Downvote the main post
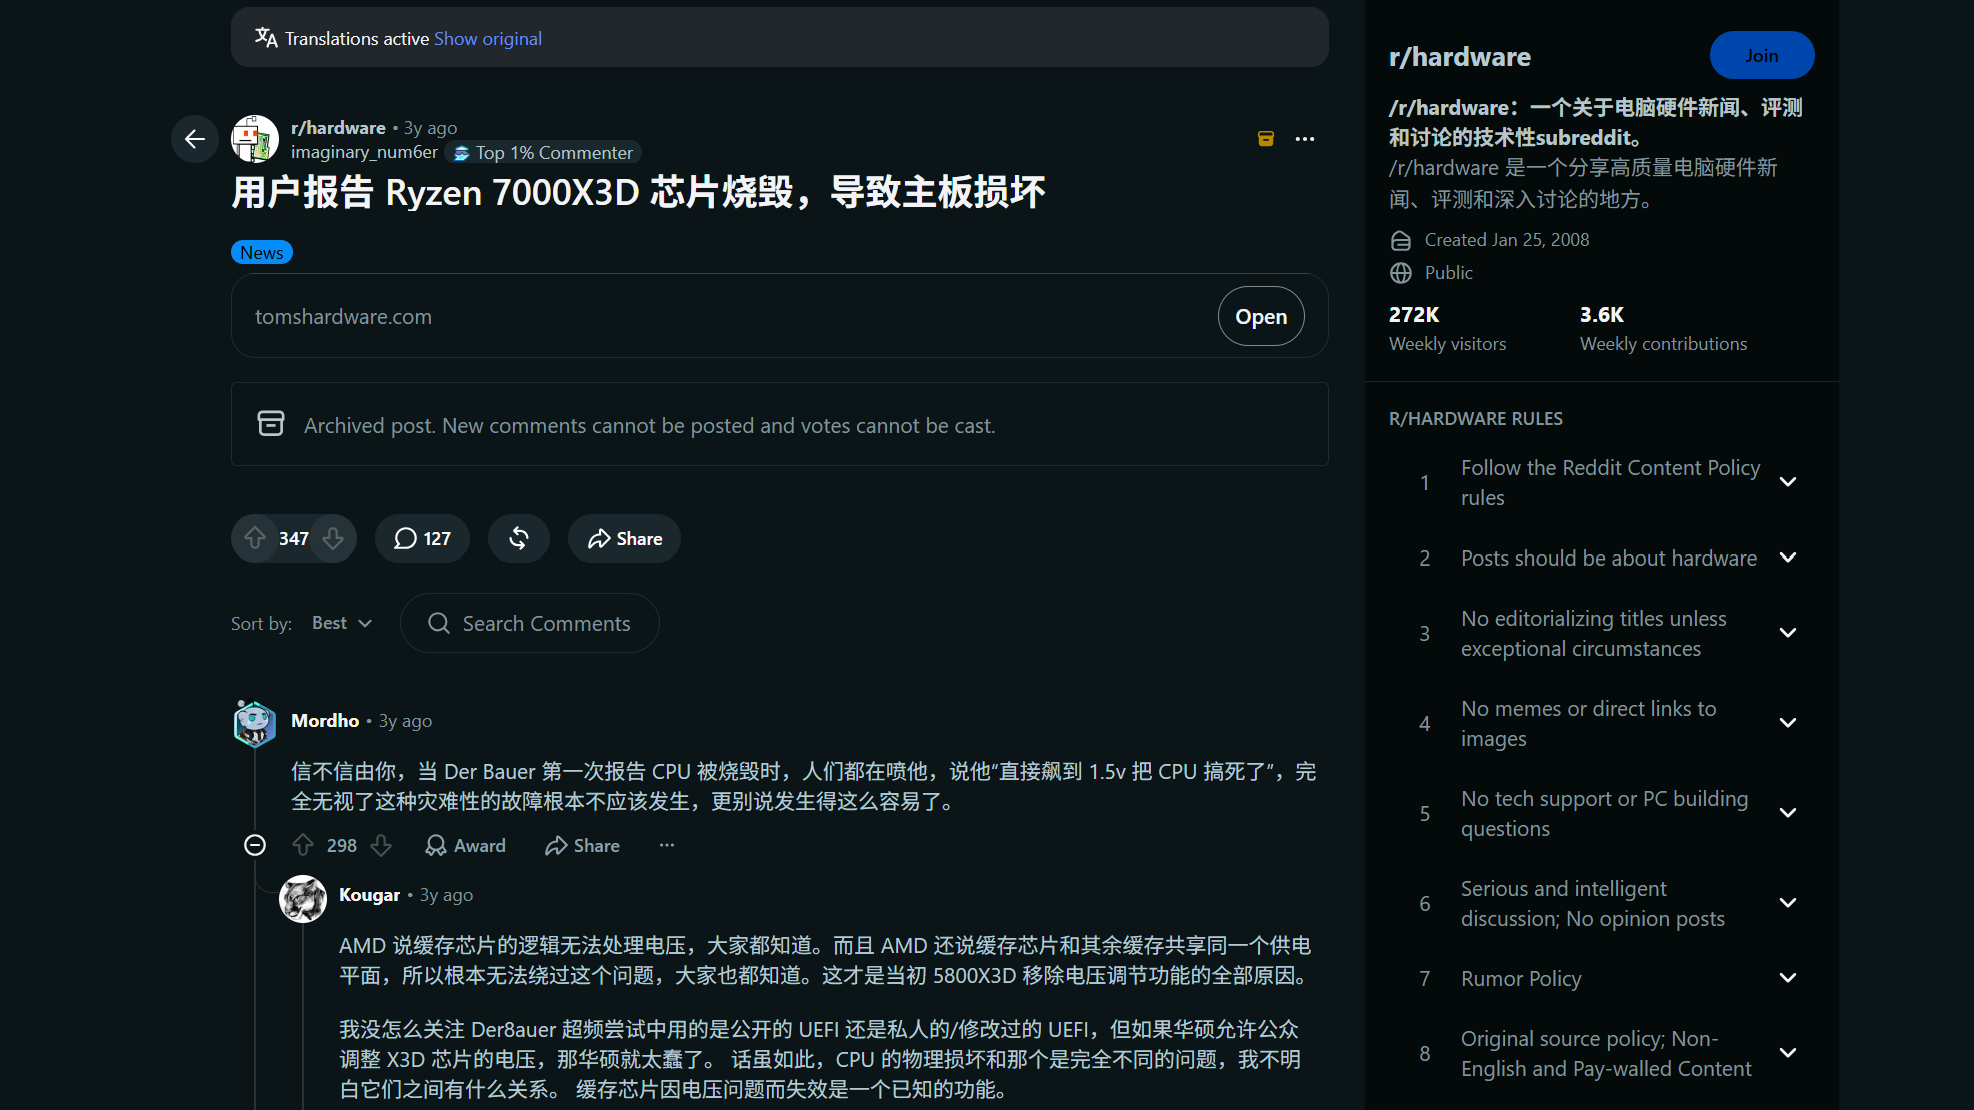This screenshot has height=1110, width=1974. [333, 538]
